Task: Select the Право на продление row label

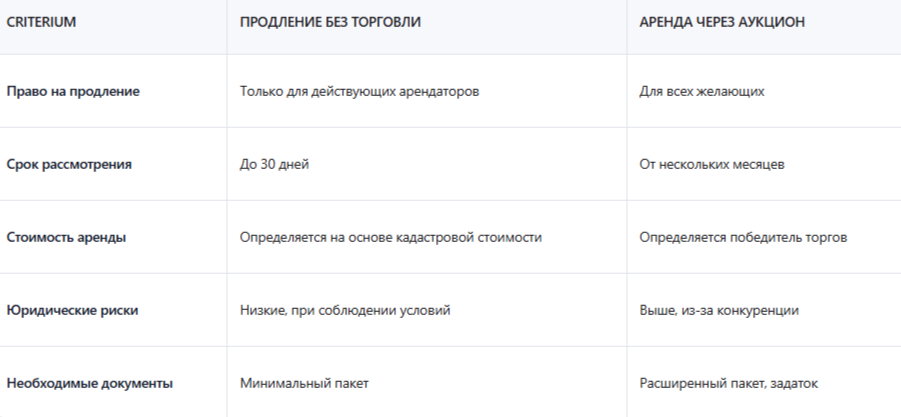Action: [73, 91]
